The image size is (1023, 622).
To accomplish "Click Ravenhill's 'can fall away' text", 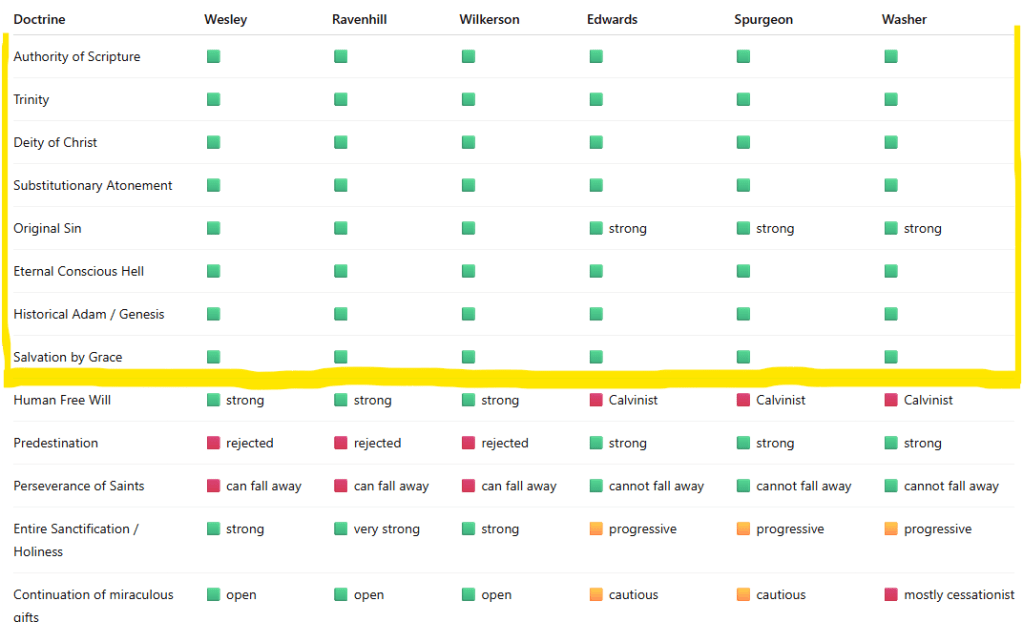I will click(391, 486).
